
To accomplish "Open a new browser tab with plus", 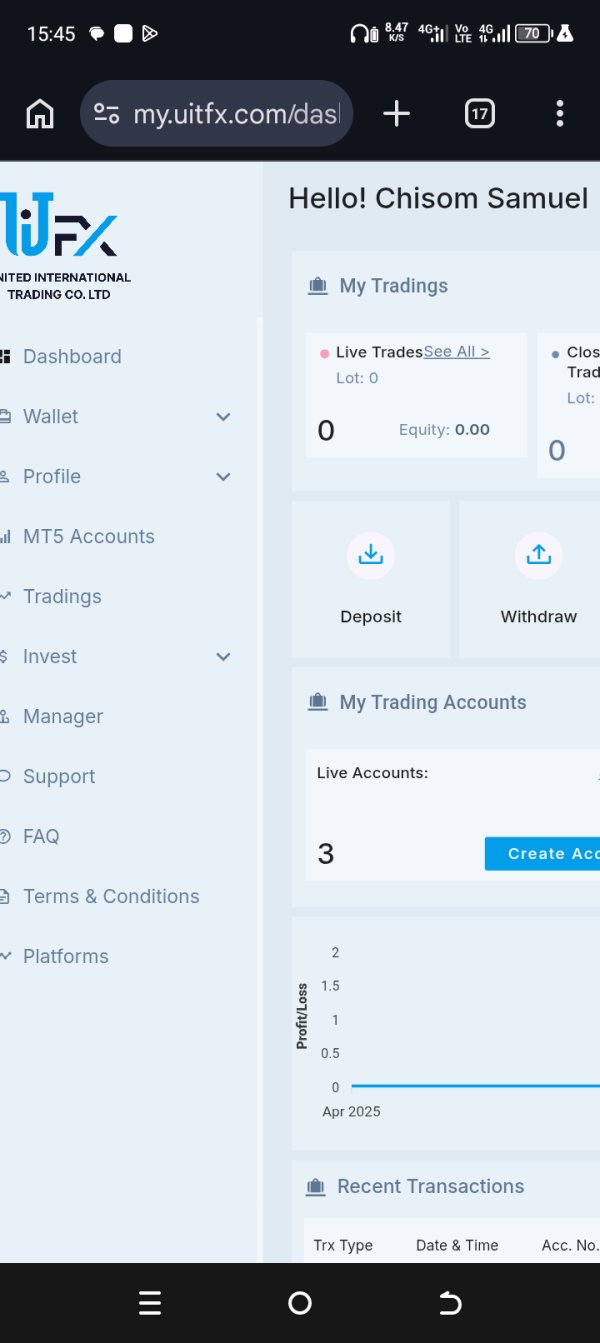I will (x=396, y=114).
